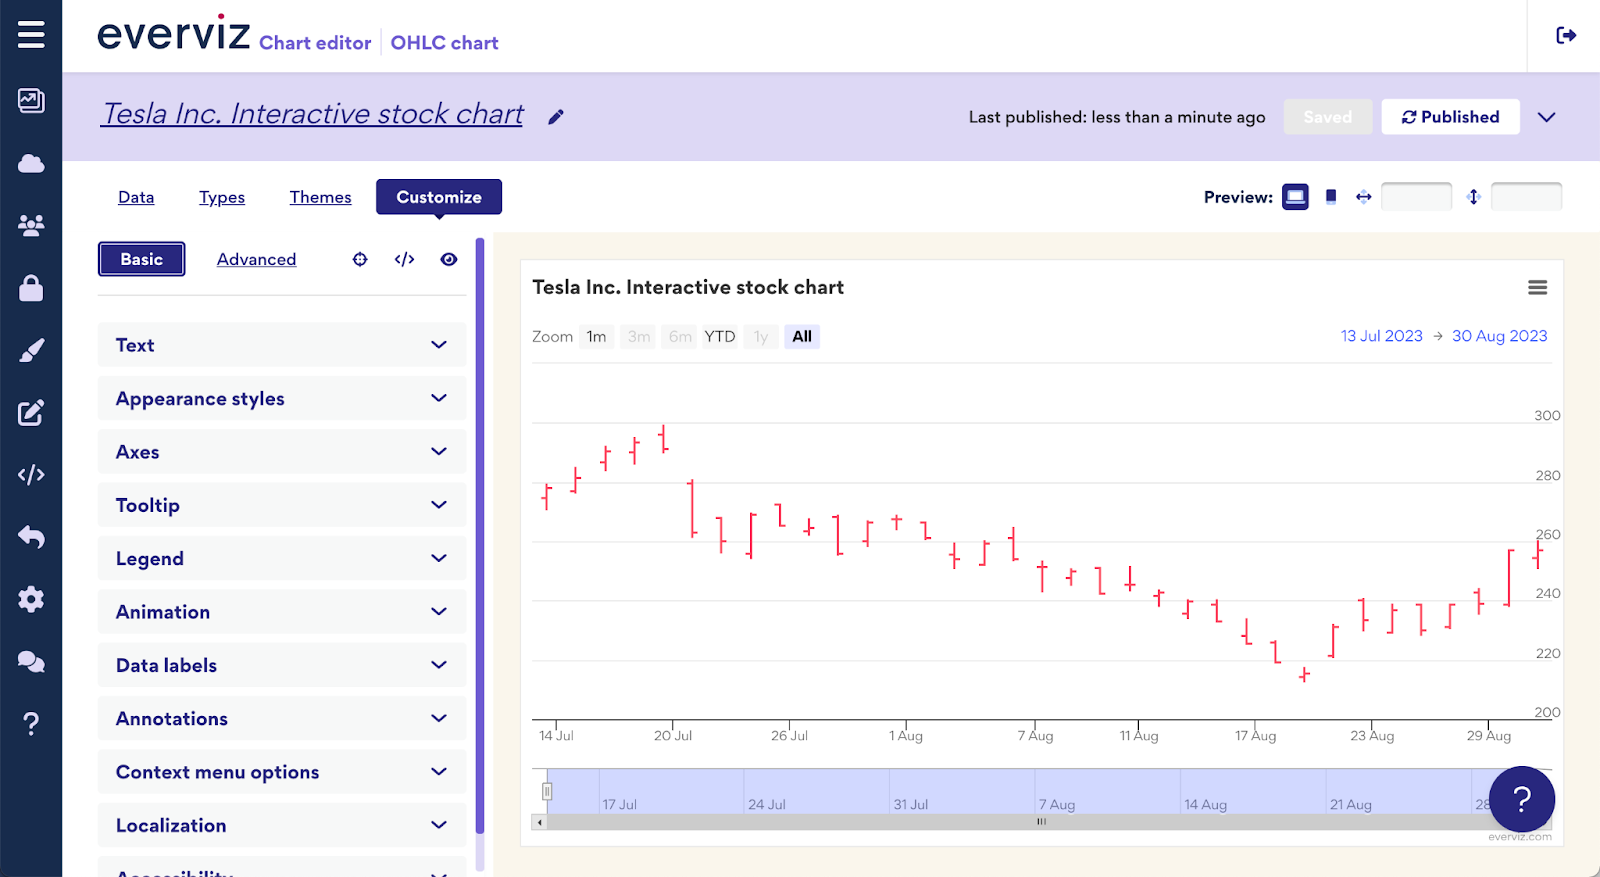Click the preview width arrows icon
Image resolution: width=1600 pixels, height=877 pixels.
[1363, 197]
